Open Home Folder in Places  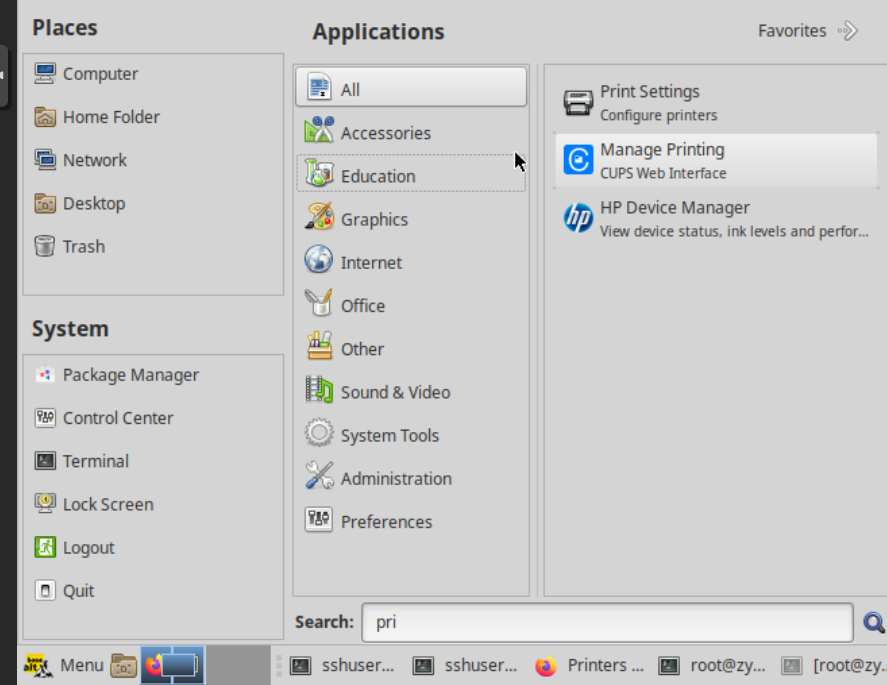click(110, 117)
